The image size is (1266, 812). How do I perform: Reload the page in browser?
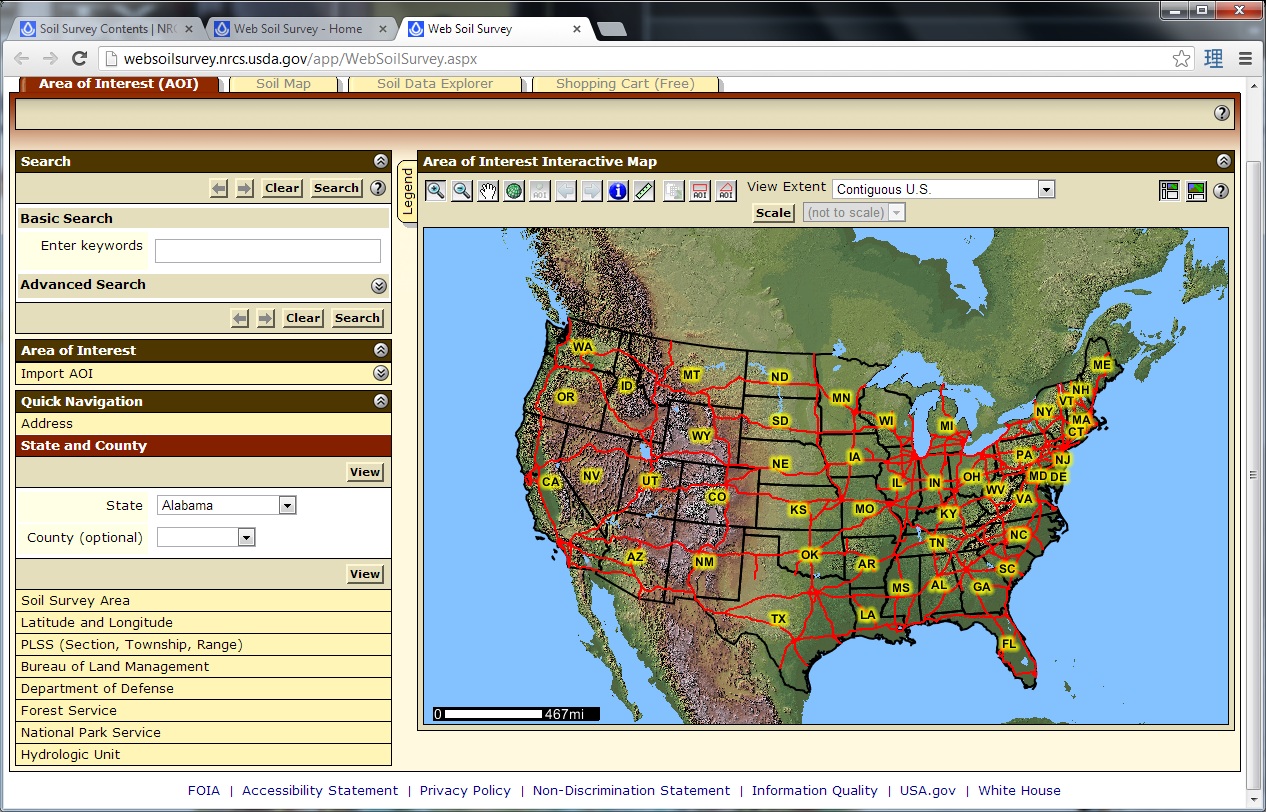[80, 59]
